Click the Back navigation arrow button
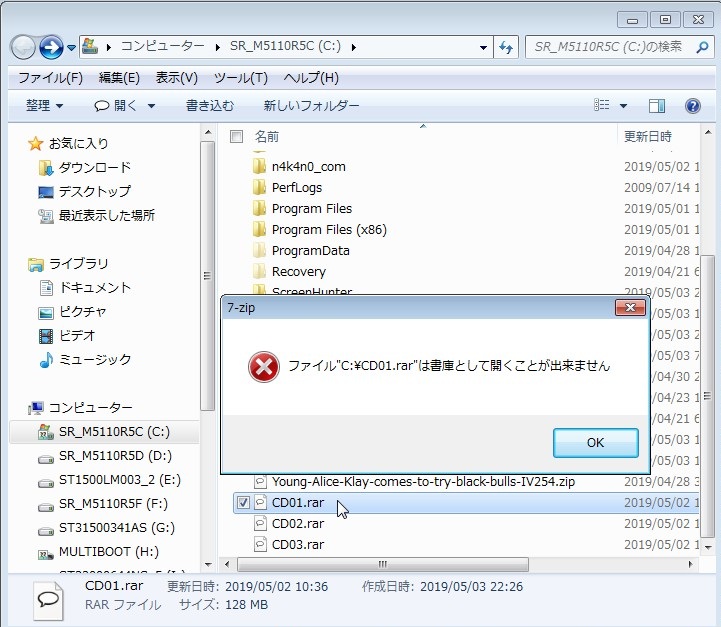Image resolution: width=721 pixels, height=627 pixels. point(23,47)
